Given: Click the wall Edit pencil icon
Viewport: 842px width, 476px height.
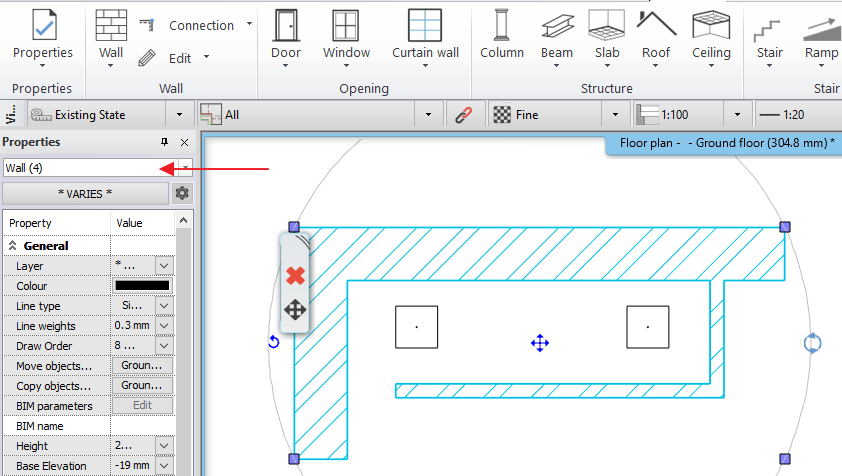Looking at the screenshot, I should coord(147,57).
